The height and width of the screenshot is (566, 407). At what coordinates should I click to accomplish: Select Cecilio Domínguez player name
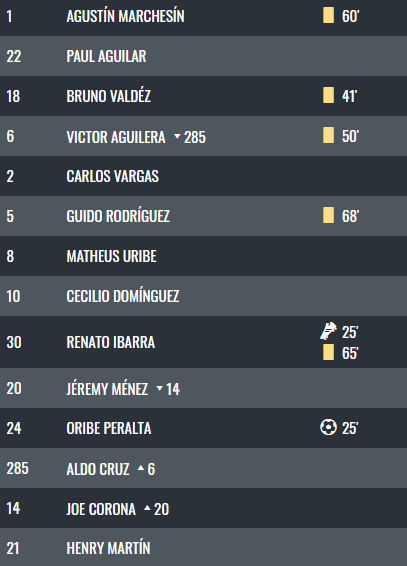click(123, 296)
